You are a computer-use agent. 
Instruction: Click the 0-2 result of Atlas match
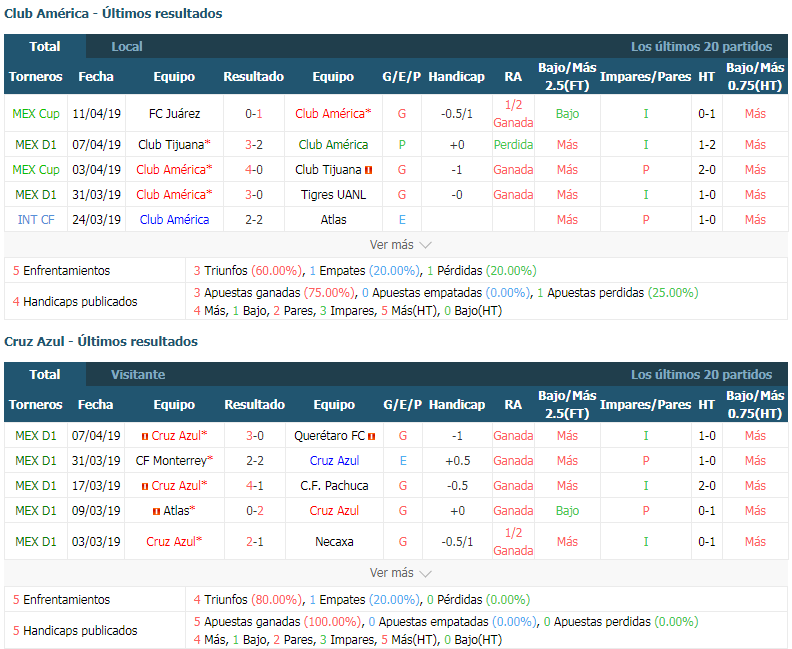pyautogui.click(x=255, y=511)
